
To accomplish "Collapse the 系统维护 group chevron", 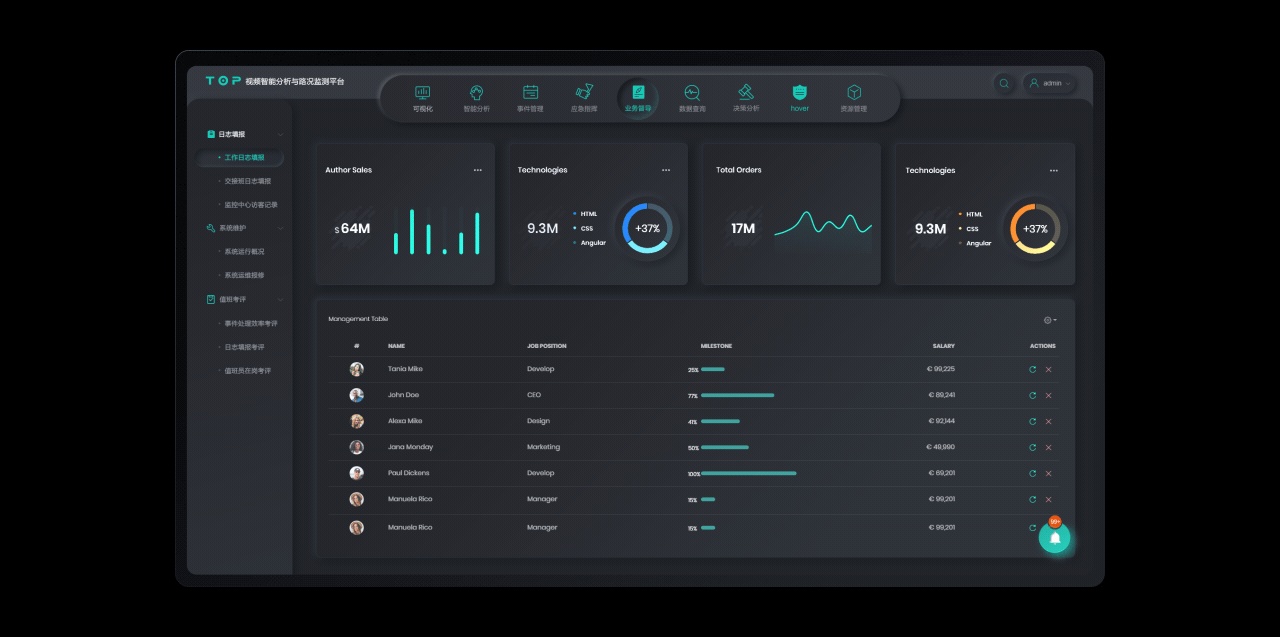I will pos(280,228).
